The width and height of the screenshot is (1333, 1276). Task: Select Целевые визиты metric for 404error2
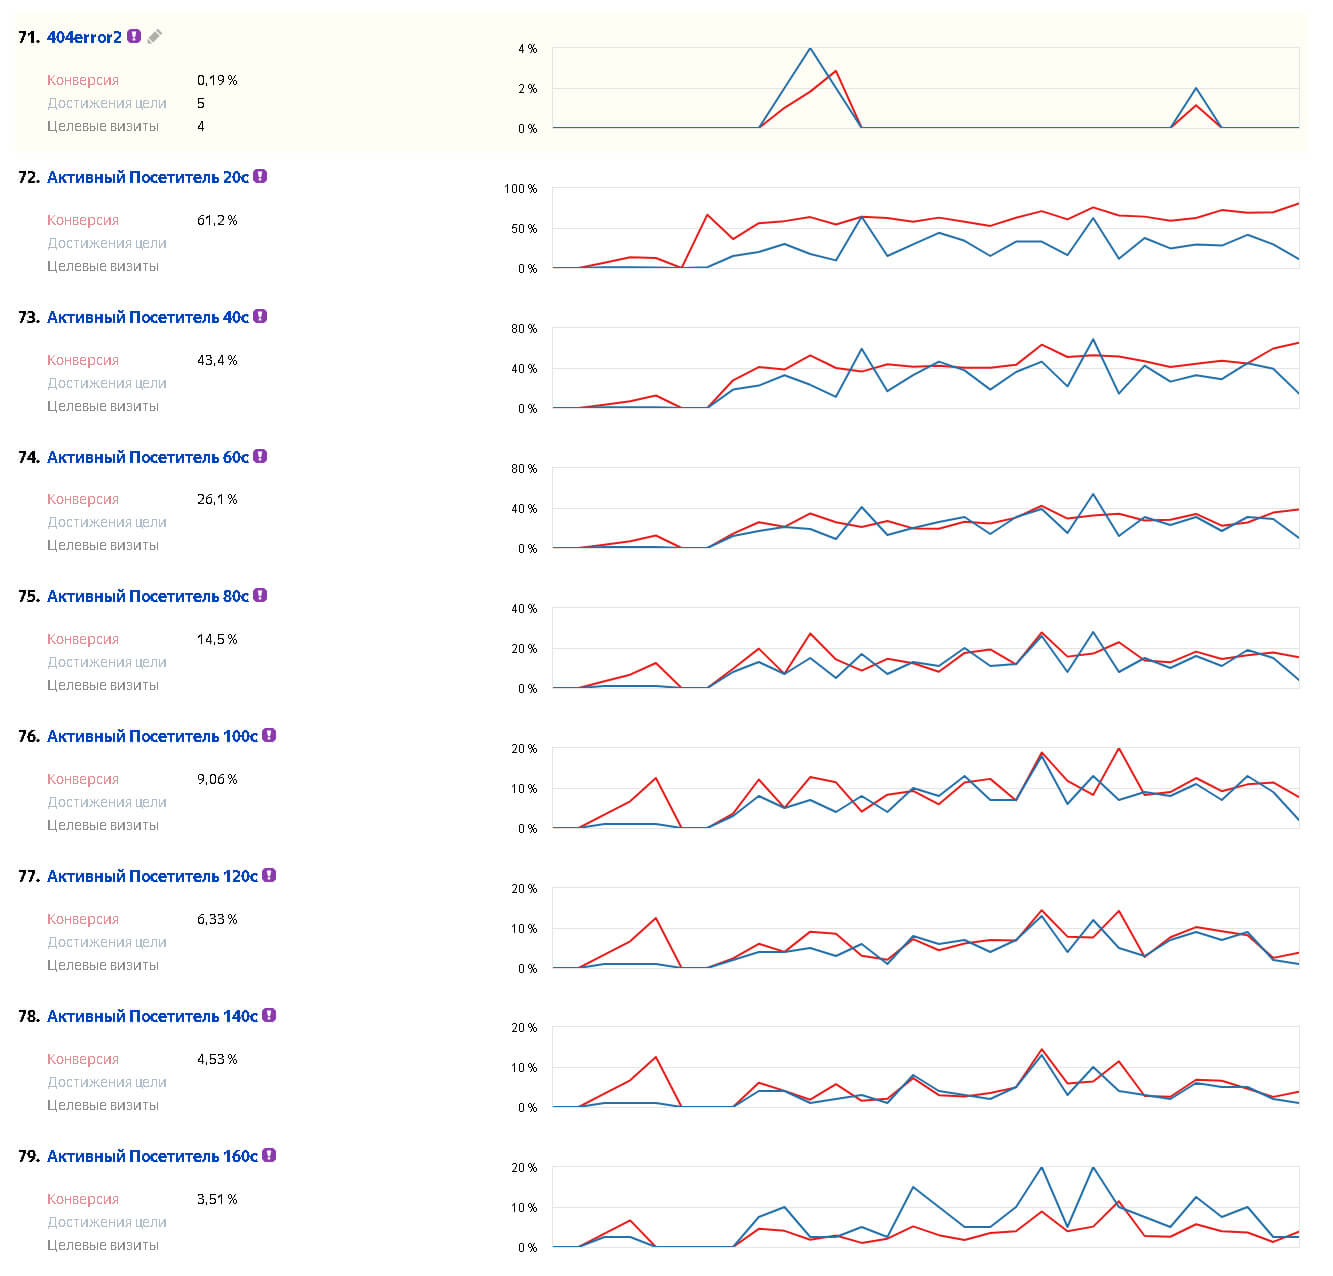coord(103,126)
